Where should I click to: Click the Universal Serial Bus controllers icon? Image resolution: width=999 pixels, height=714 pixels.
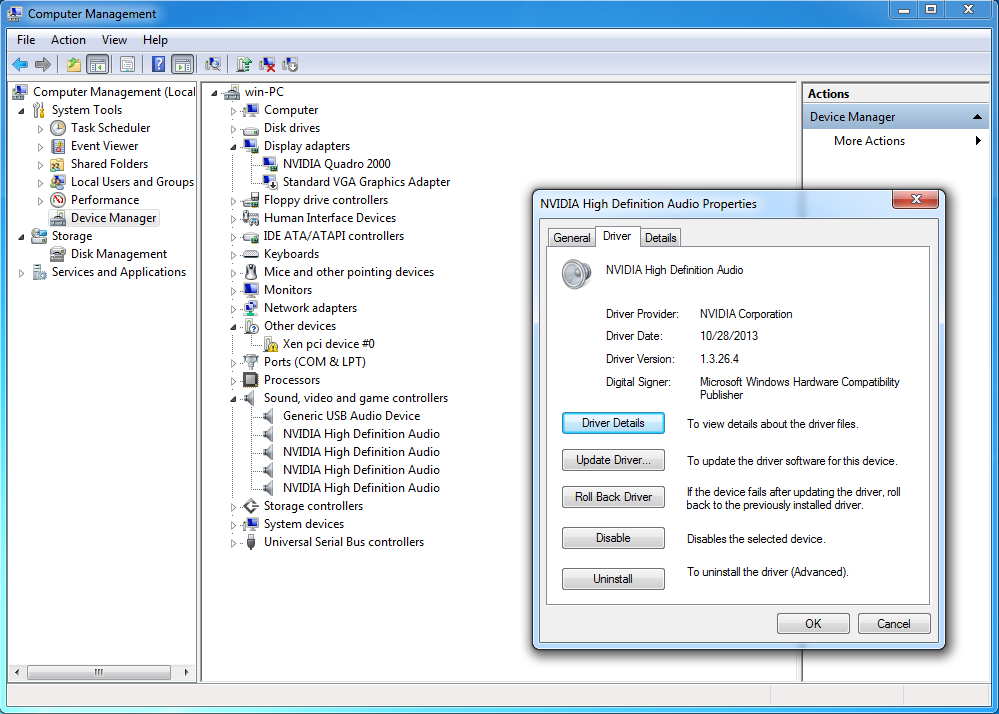251,542
